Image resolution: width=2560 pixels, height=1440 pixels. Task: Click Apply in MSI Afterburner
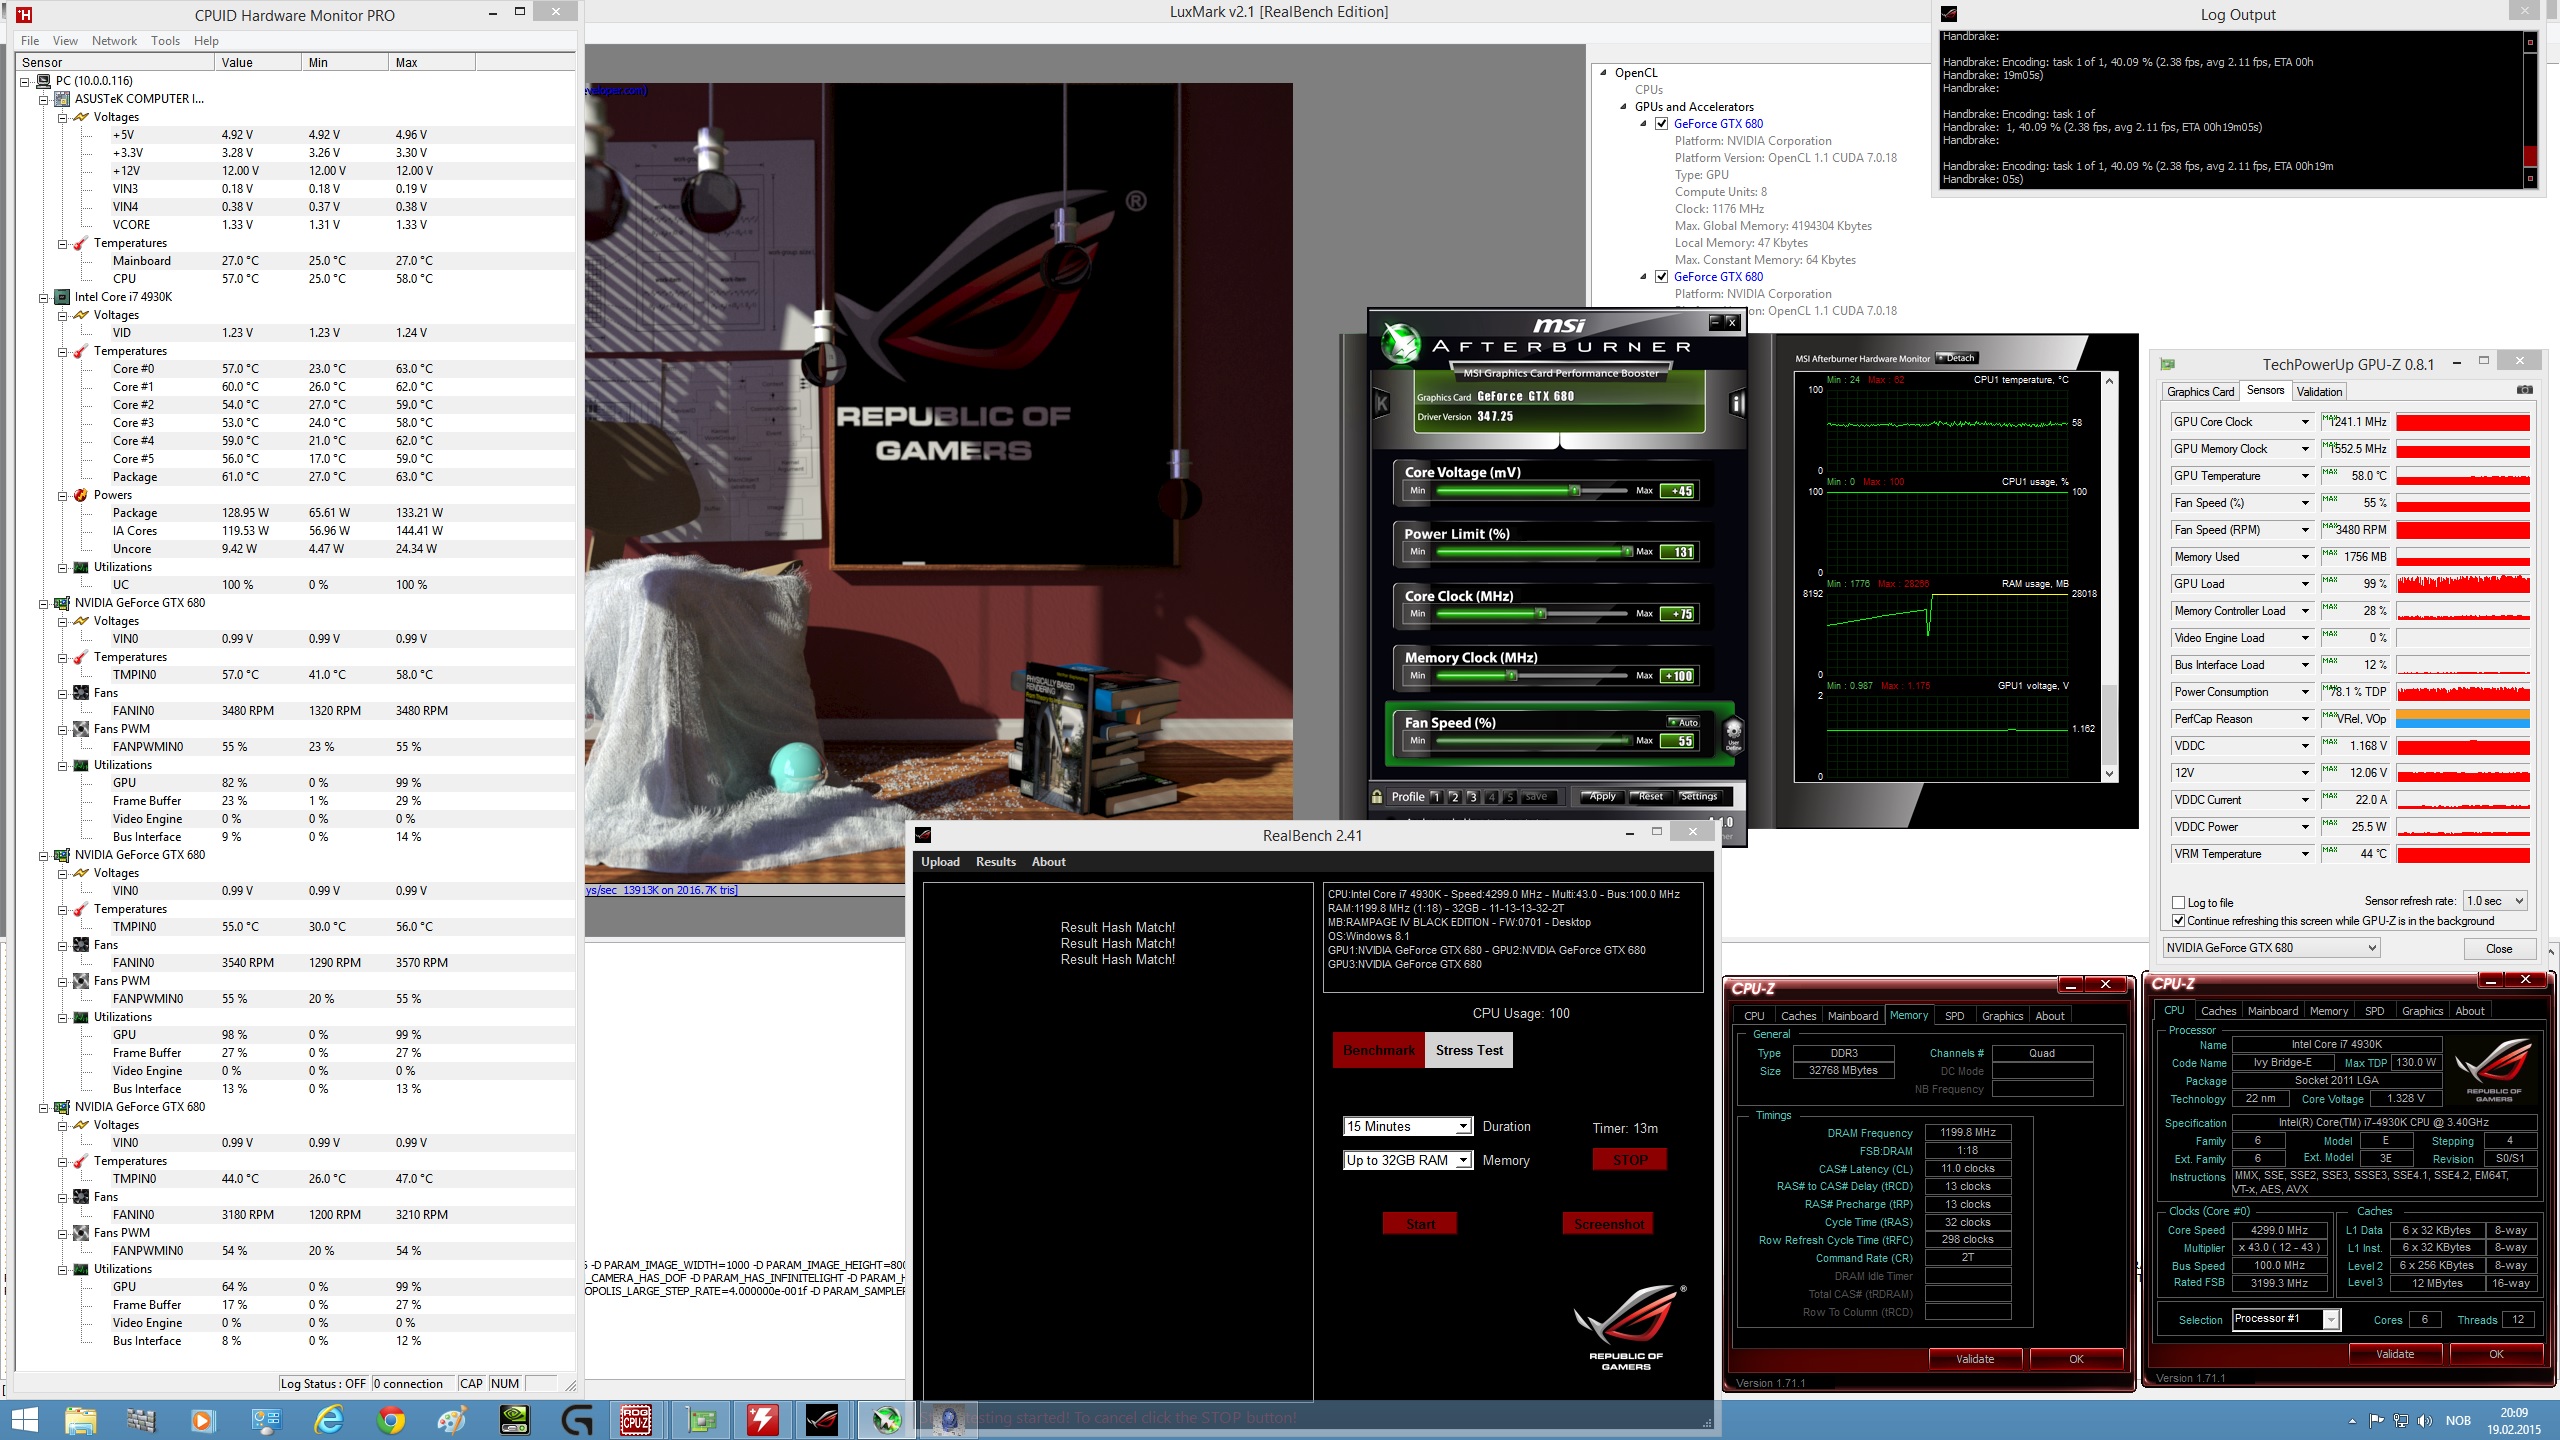1602,797
